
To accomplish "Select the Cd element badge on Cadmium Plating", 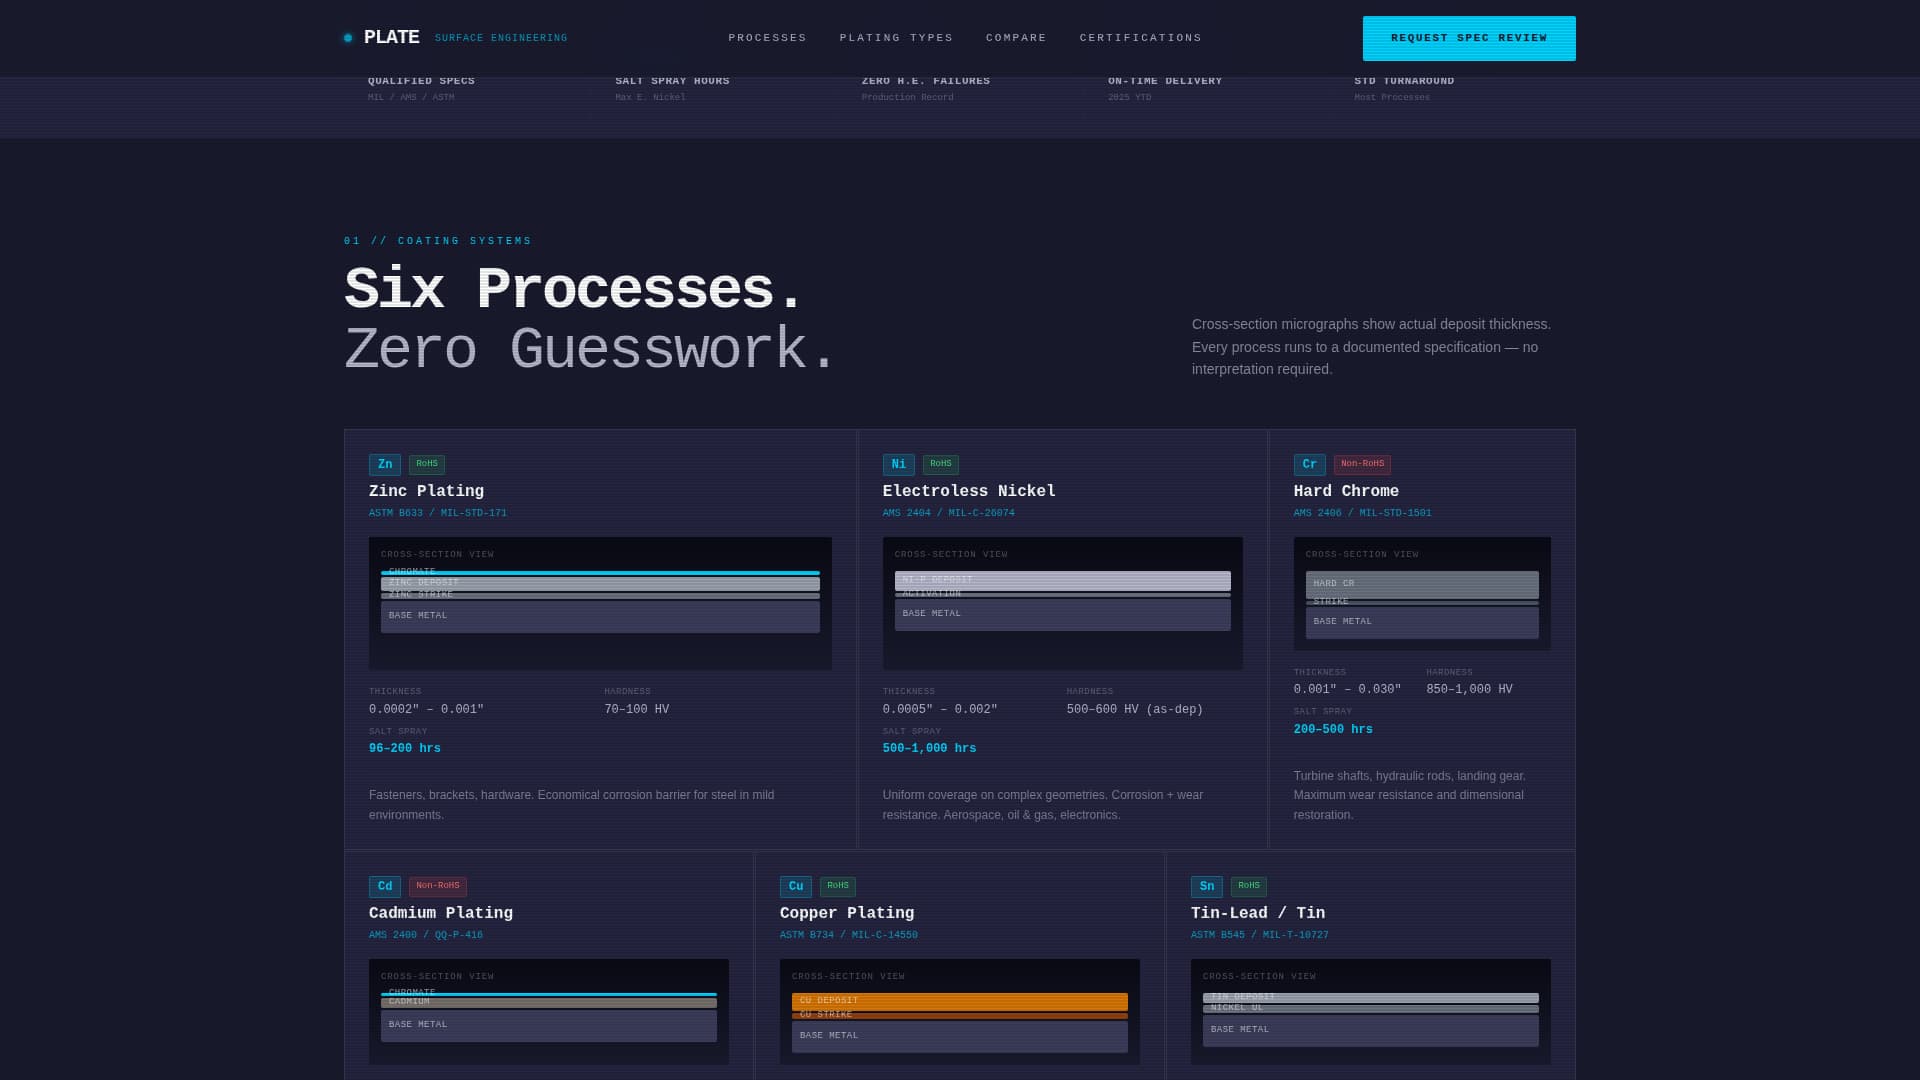I will (x=385, y=886).
